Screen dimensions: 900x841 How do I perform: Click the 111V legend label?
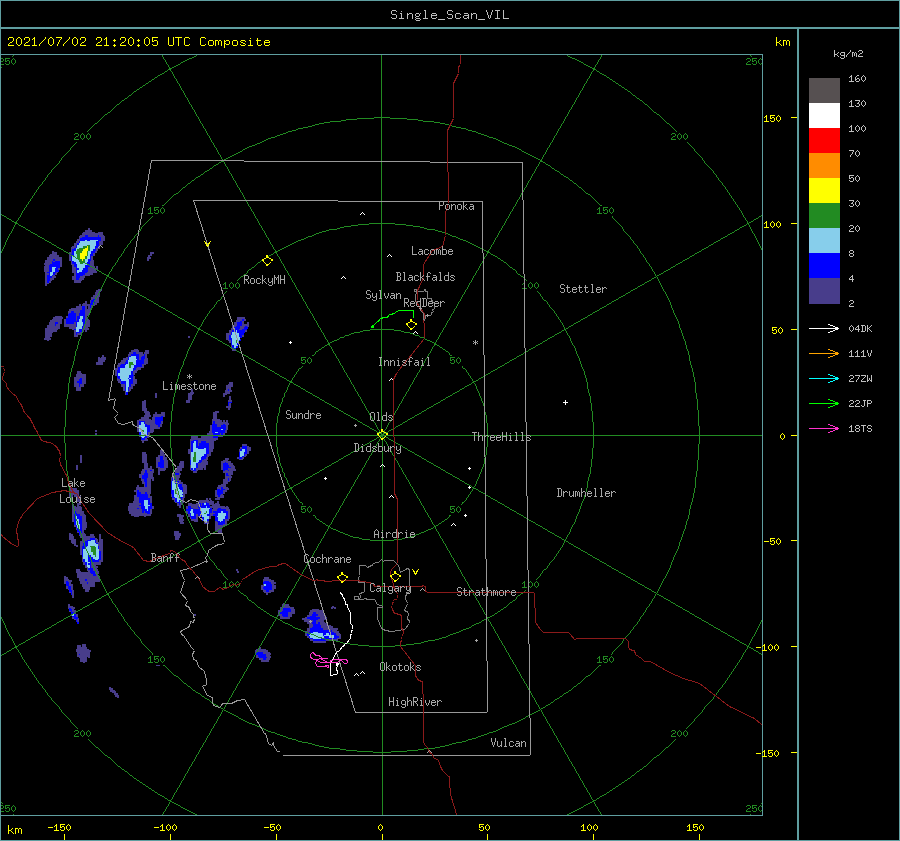click(860, 354)
